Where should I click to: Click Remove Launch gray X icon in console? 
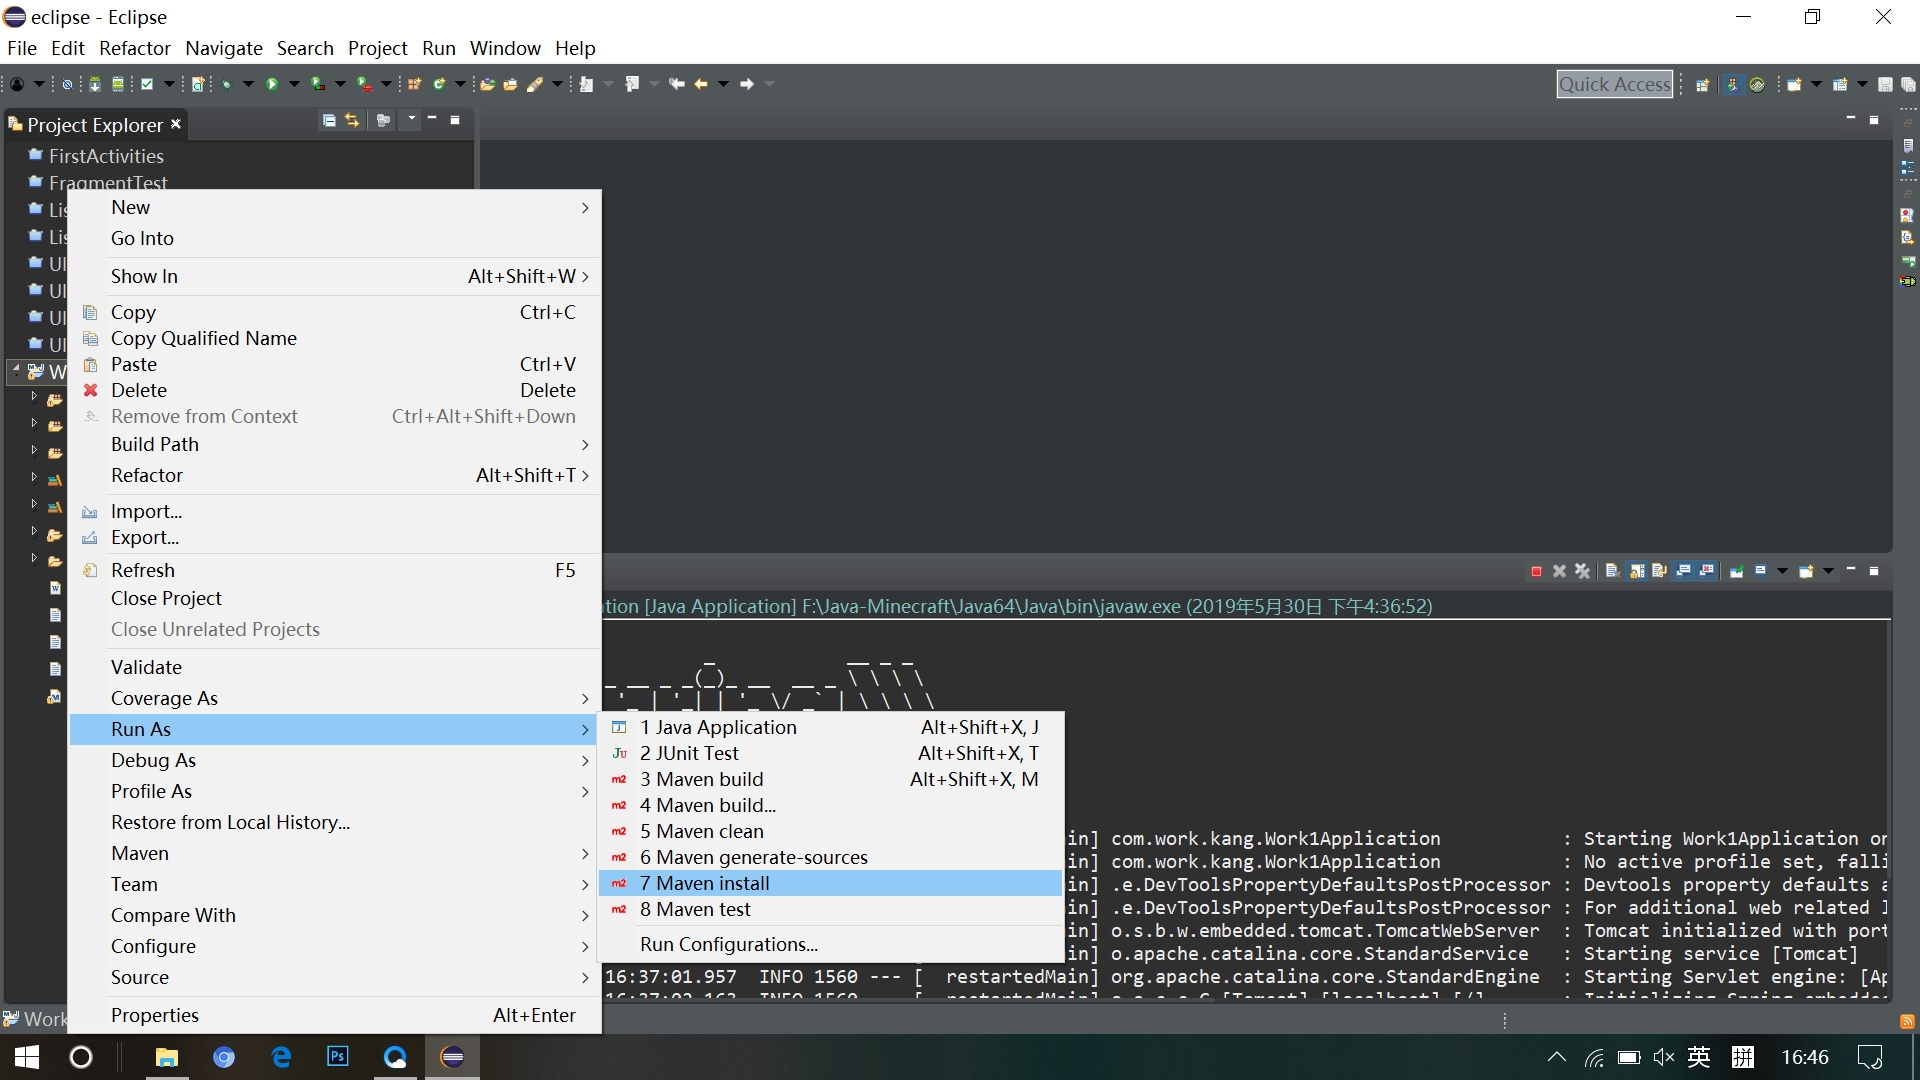[1559, 572]
